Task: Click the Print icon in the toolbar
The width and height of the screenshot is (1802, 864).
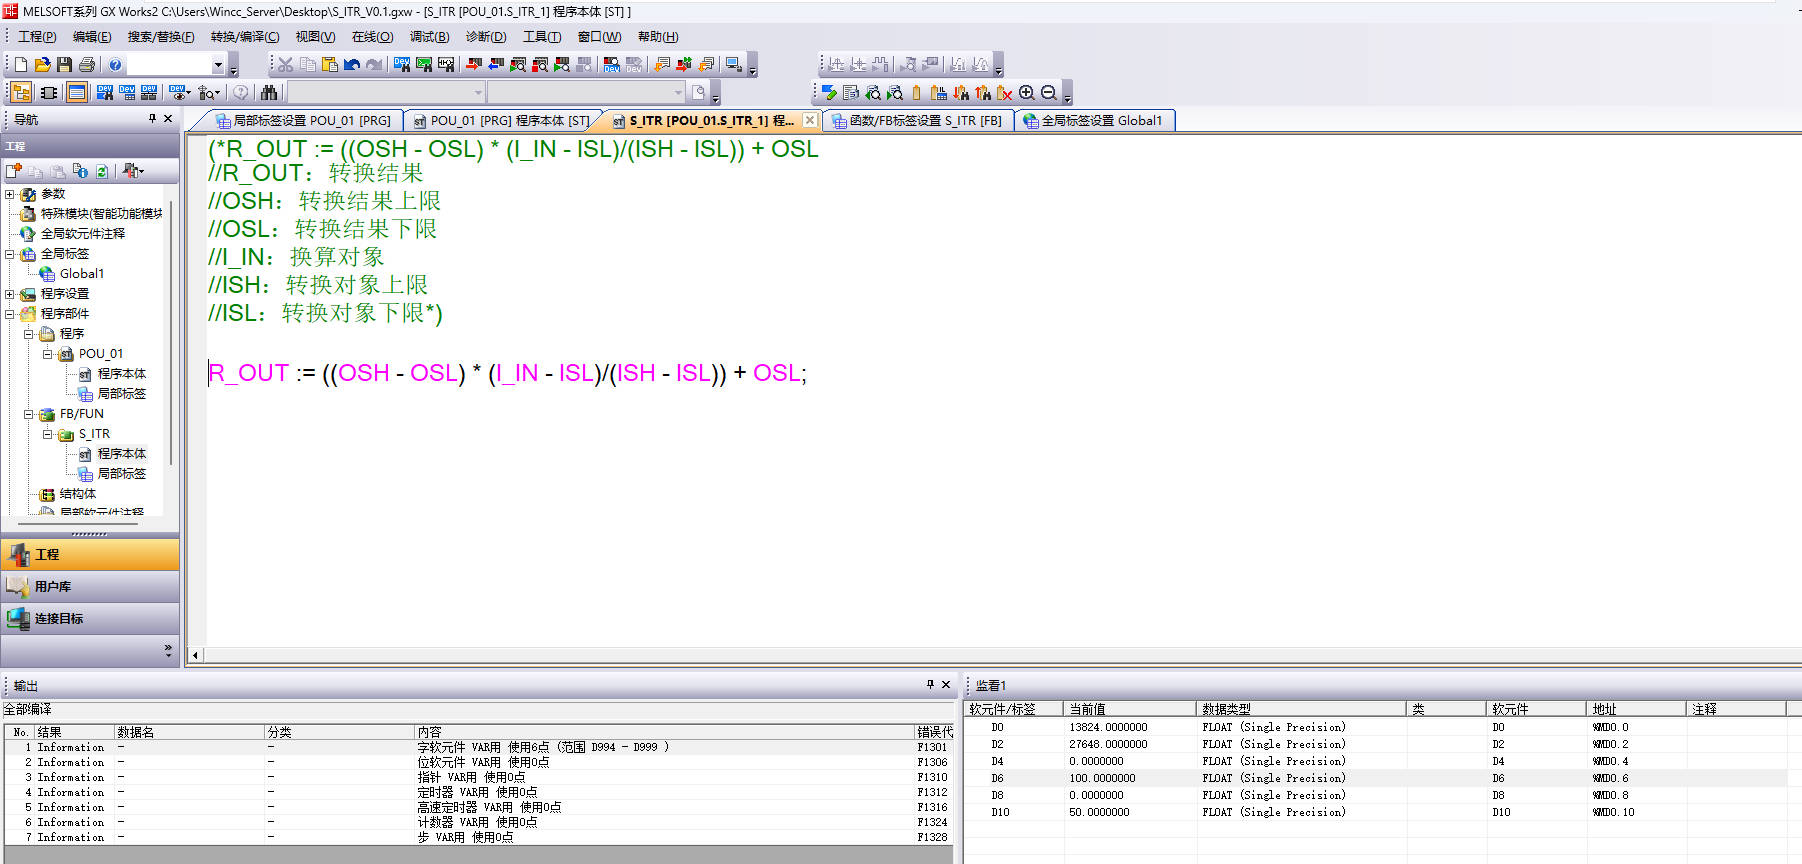Action: [x=87, y=65]
